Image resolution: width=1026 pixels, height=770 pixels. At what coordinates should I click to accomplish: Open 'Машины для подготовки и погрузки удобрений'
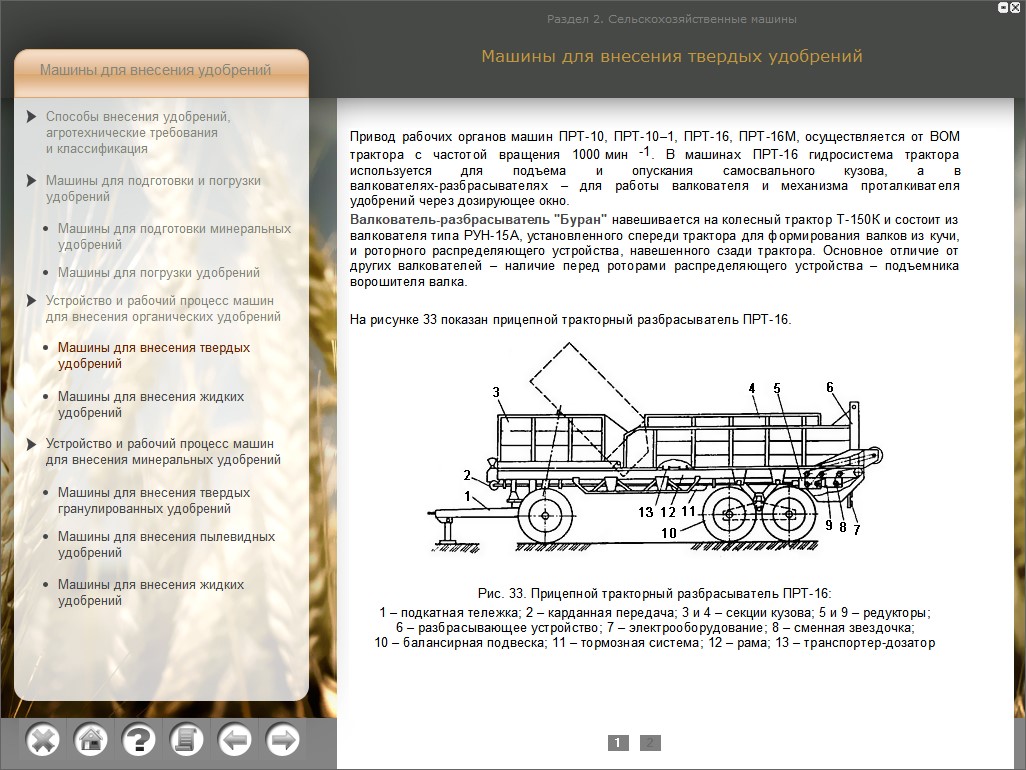(x=153, y=188)
